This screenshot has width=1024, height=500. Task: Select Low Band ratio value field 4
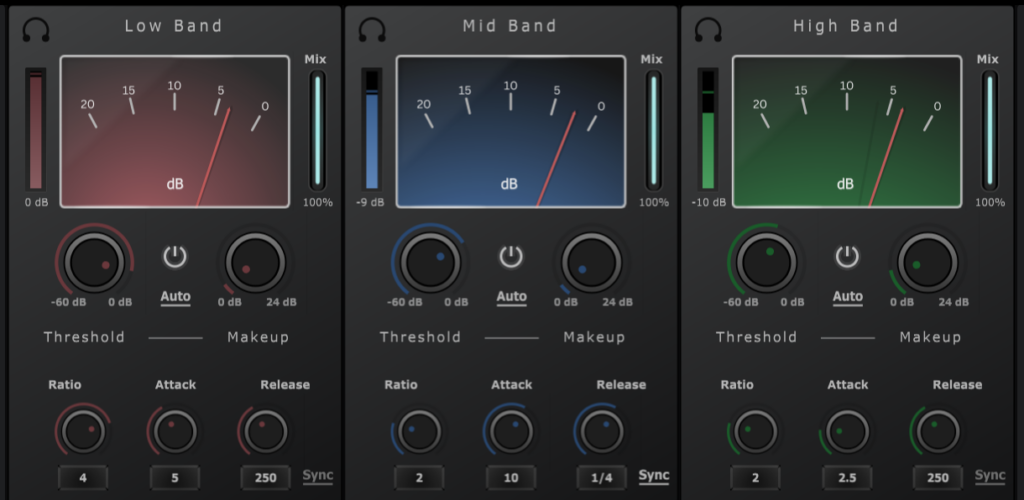click(83, 478)
